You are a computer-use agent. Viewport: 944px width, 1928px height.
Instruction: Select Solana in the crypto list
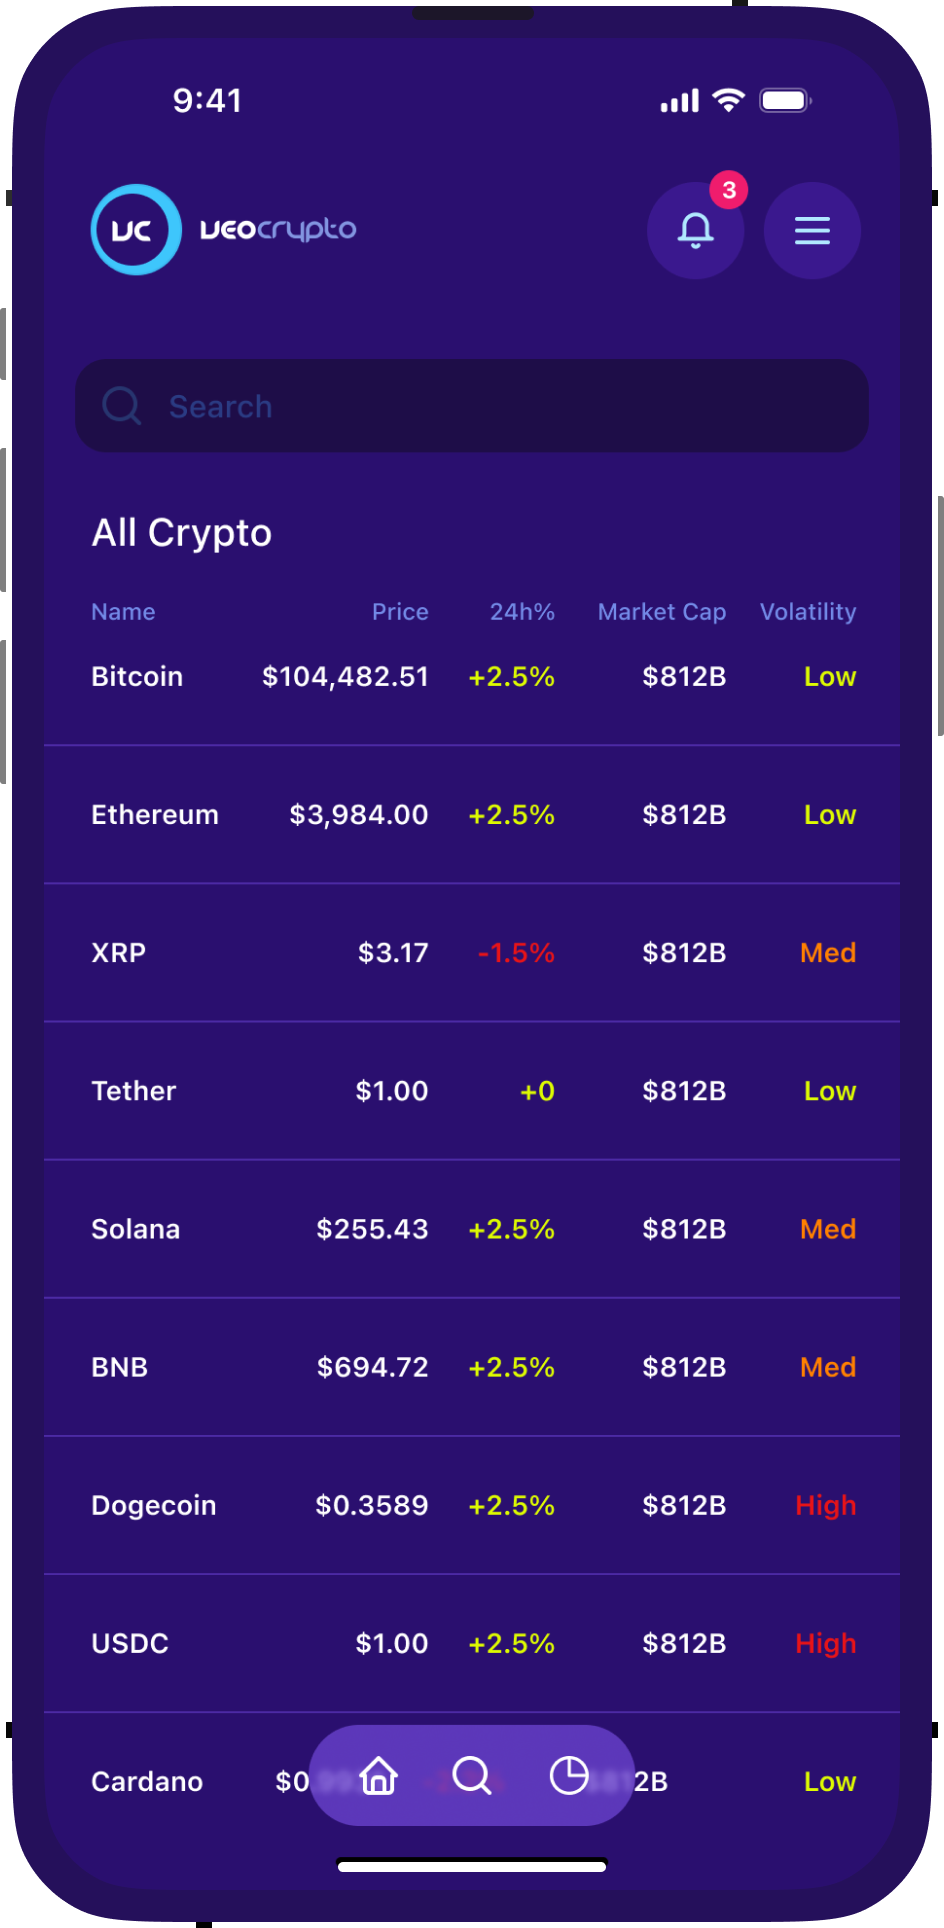tap(136, 1229)
